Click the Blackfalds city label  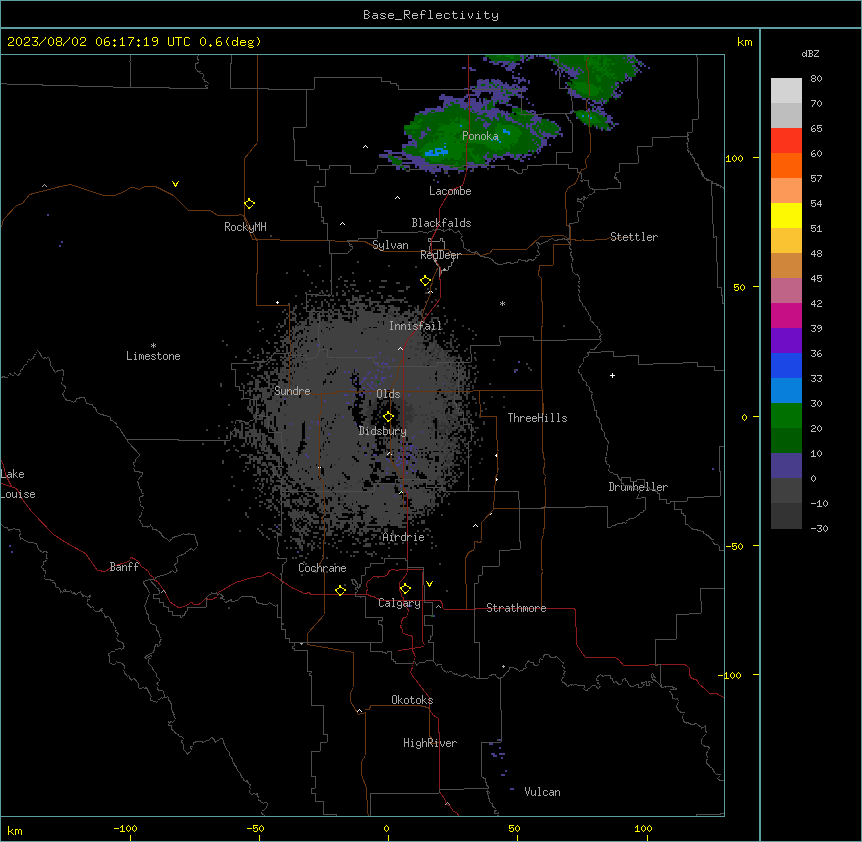[x=441, y=223]
